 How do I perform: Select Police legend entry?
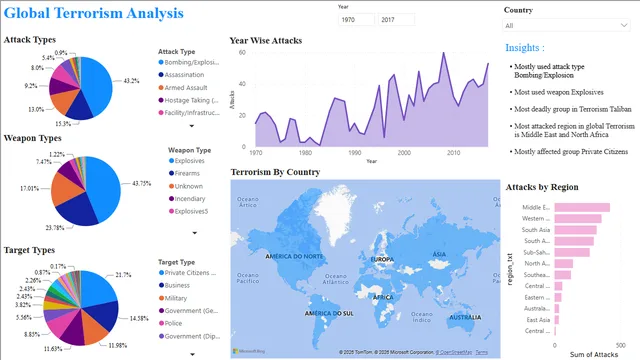click(170, 323)
